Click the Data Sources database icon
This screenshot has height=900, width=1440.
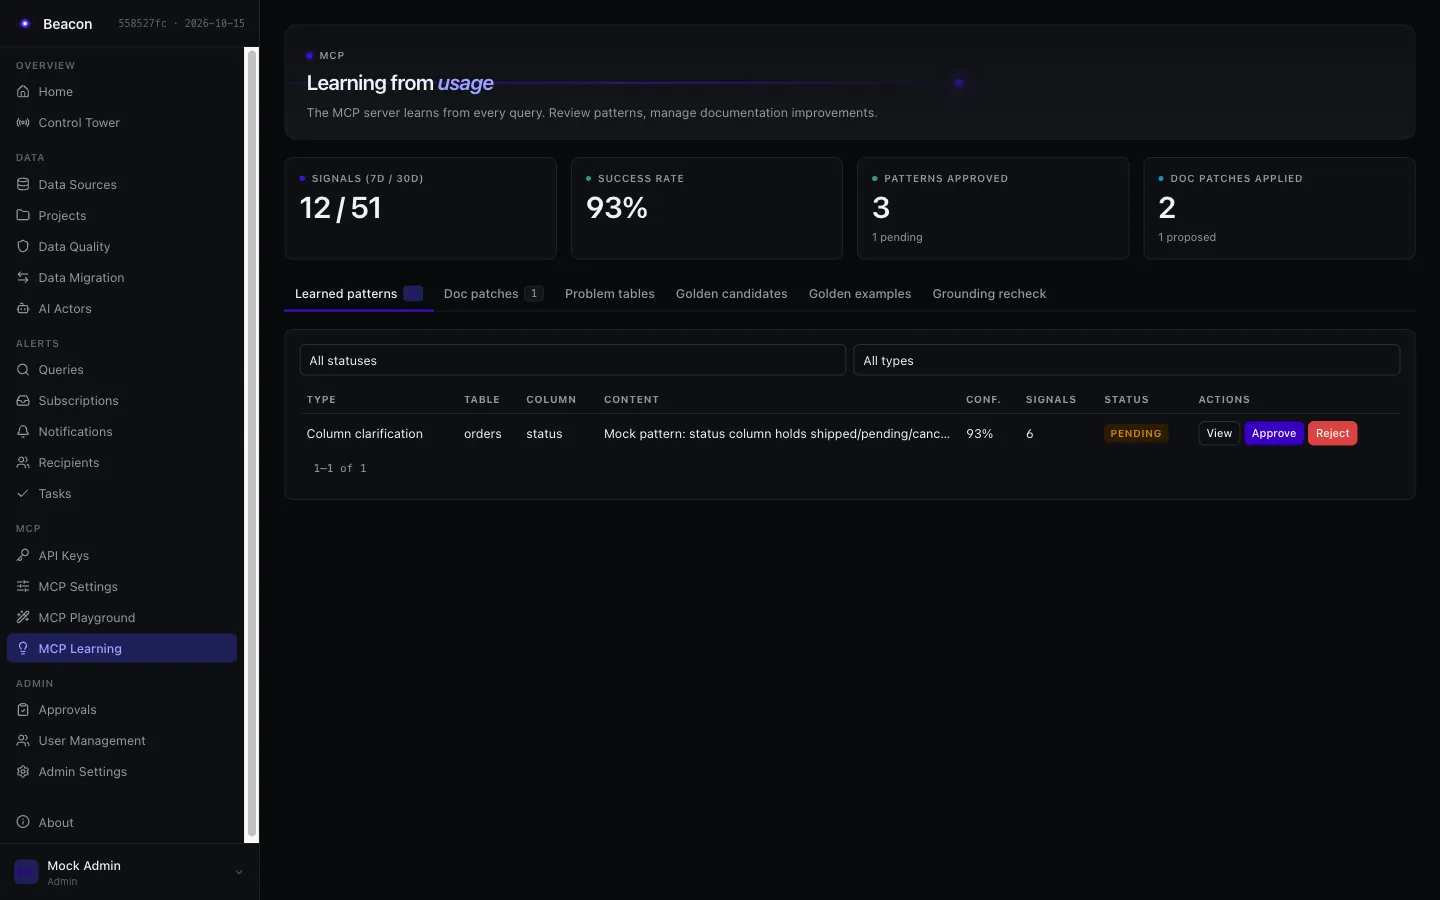[23, 184]
